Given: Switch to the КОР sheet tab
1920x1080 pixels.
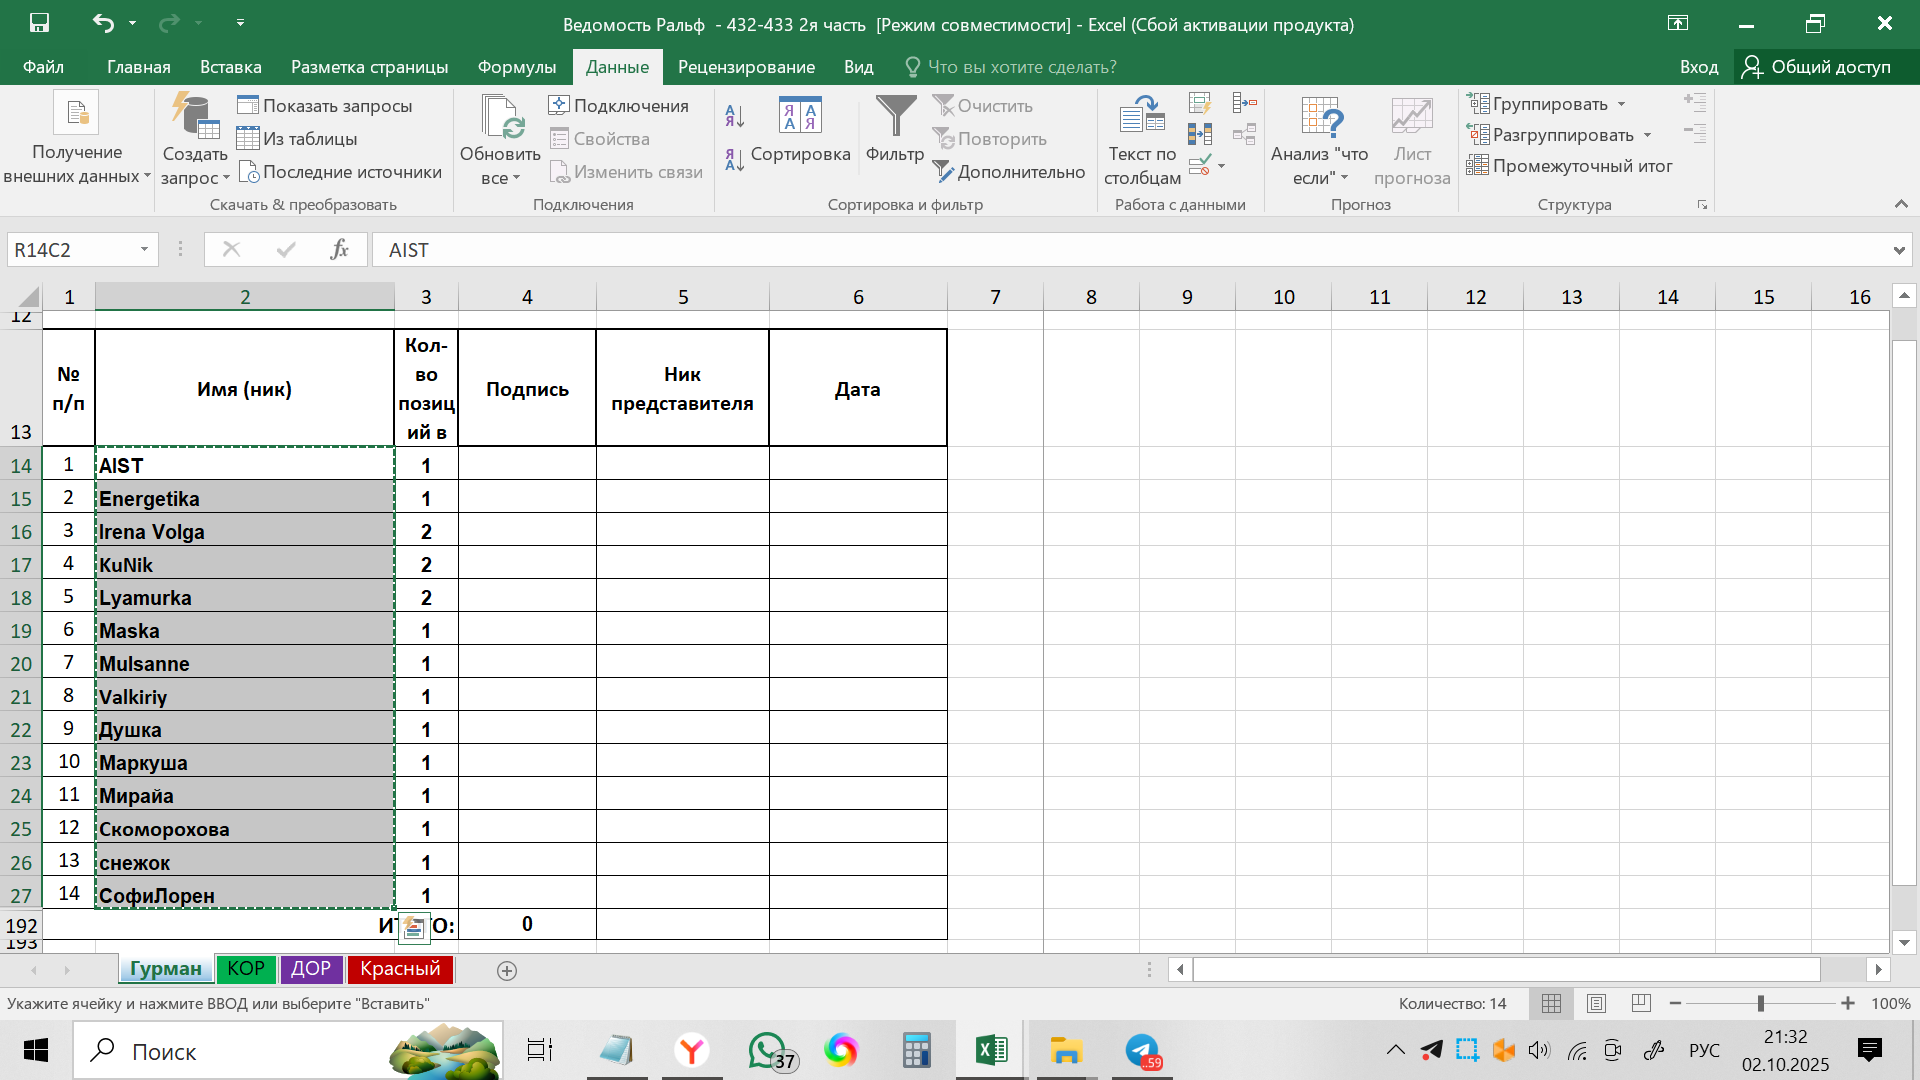Looking at the screenshot, I should coord(246,968).
